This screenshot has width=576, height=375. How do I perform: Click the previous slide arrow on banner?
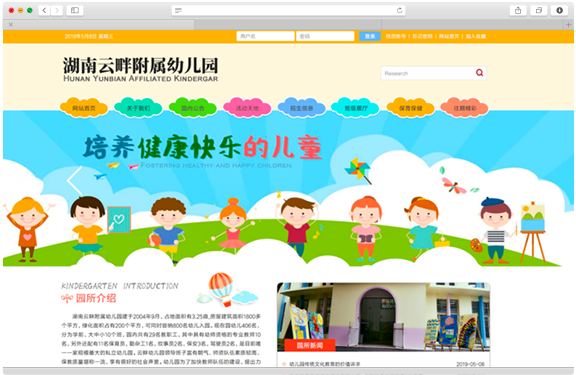[75, 180]
